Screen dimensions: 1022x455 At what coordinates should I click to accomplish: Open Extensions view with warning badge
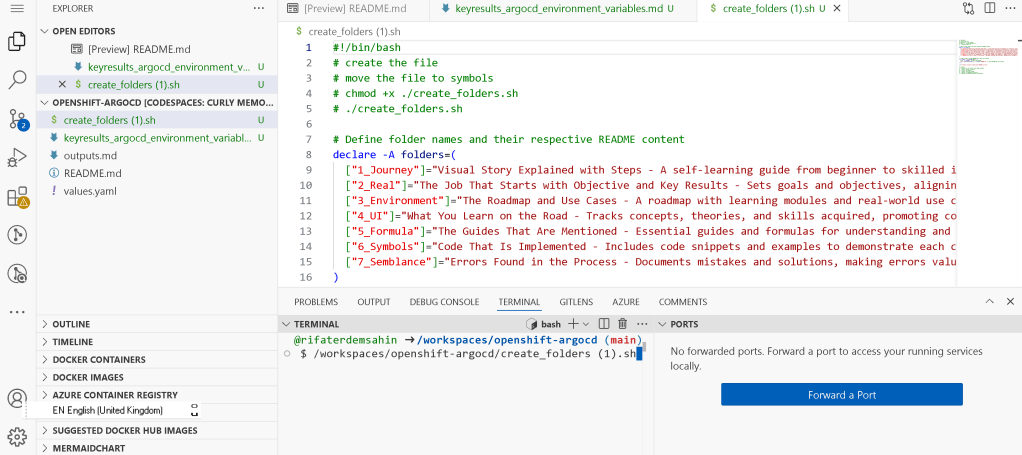click(x=18, y=197)
